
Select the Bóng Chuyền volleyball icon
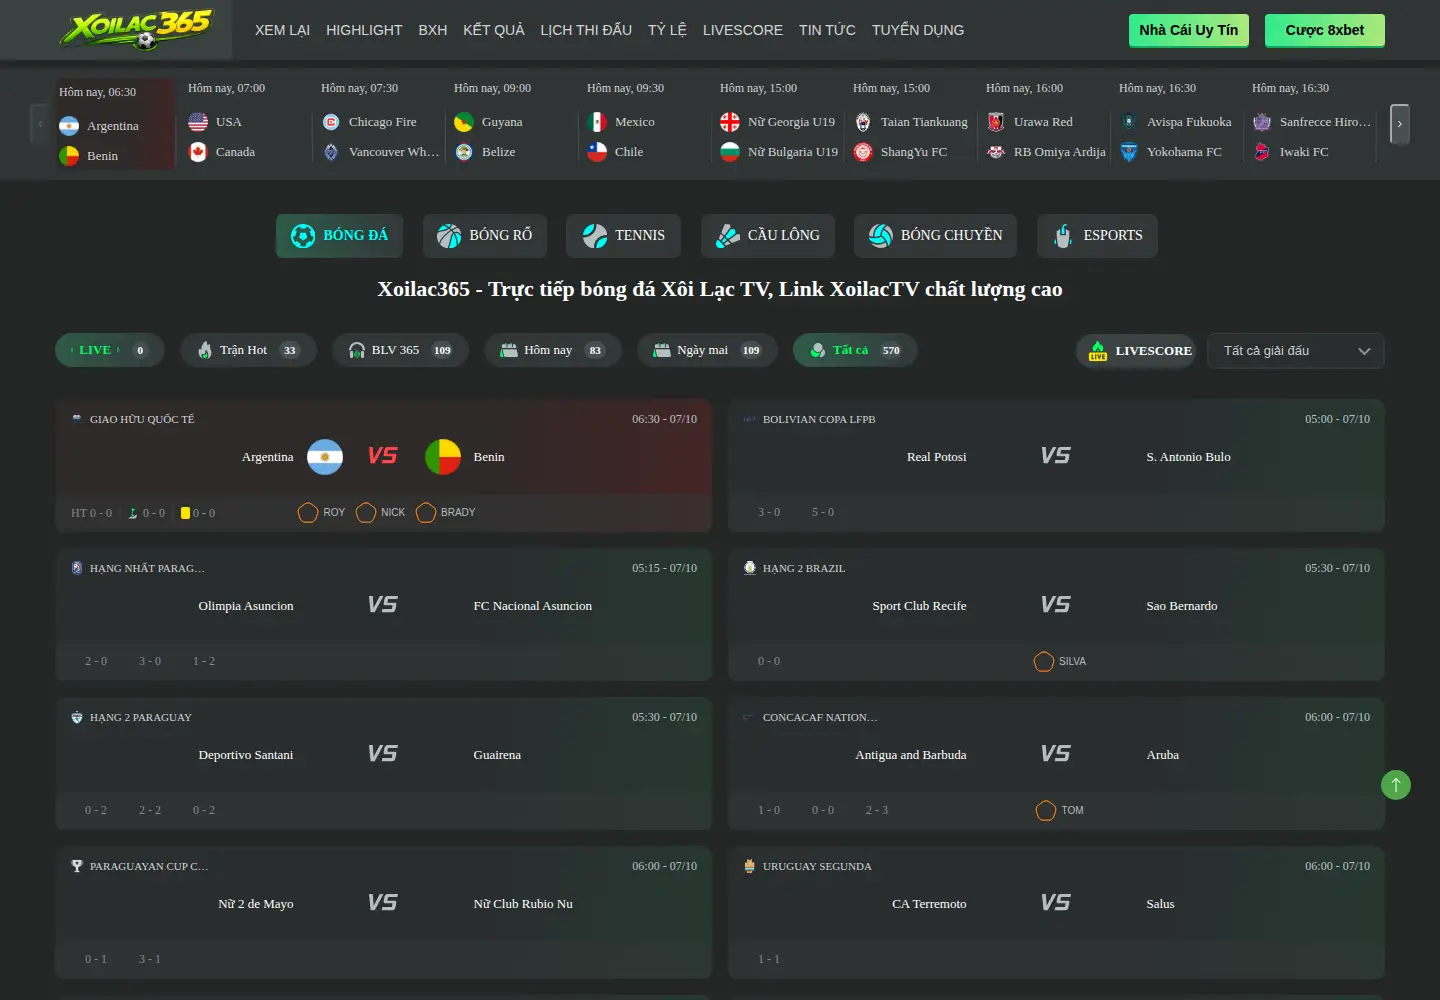[x=881, y=236]
